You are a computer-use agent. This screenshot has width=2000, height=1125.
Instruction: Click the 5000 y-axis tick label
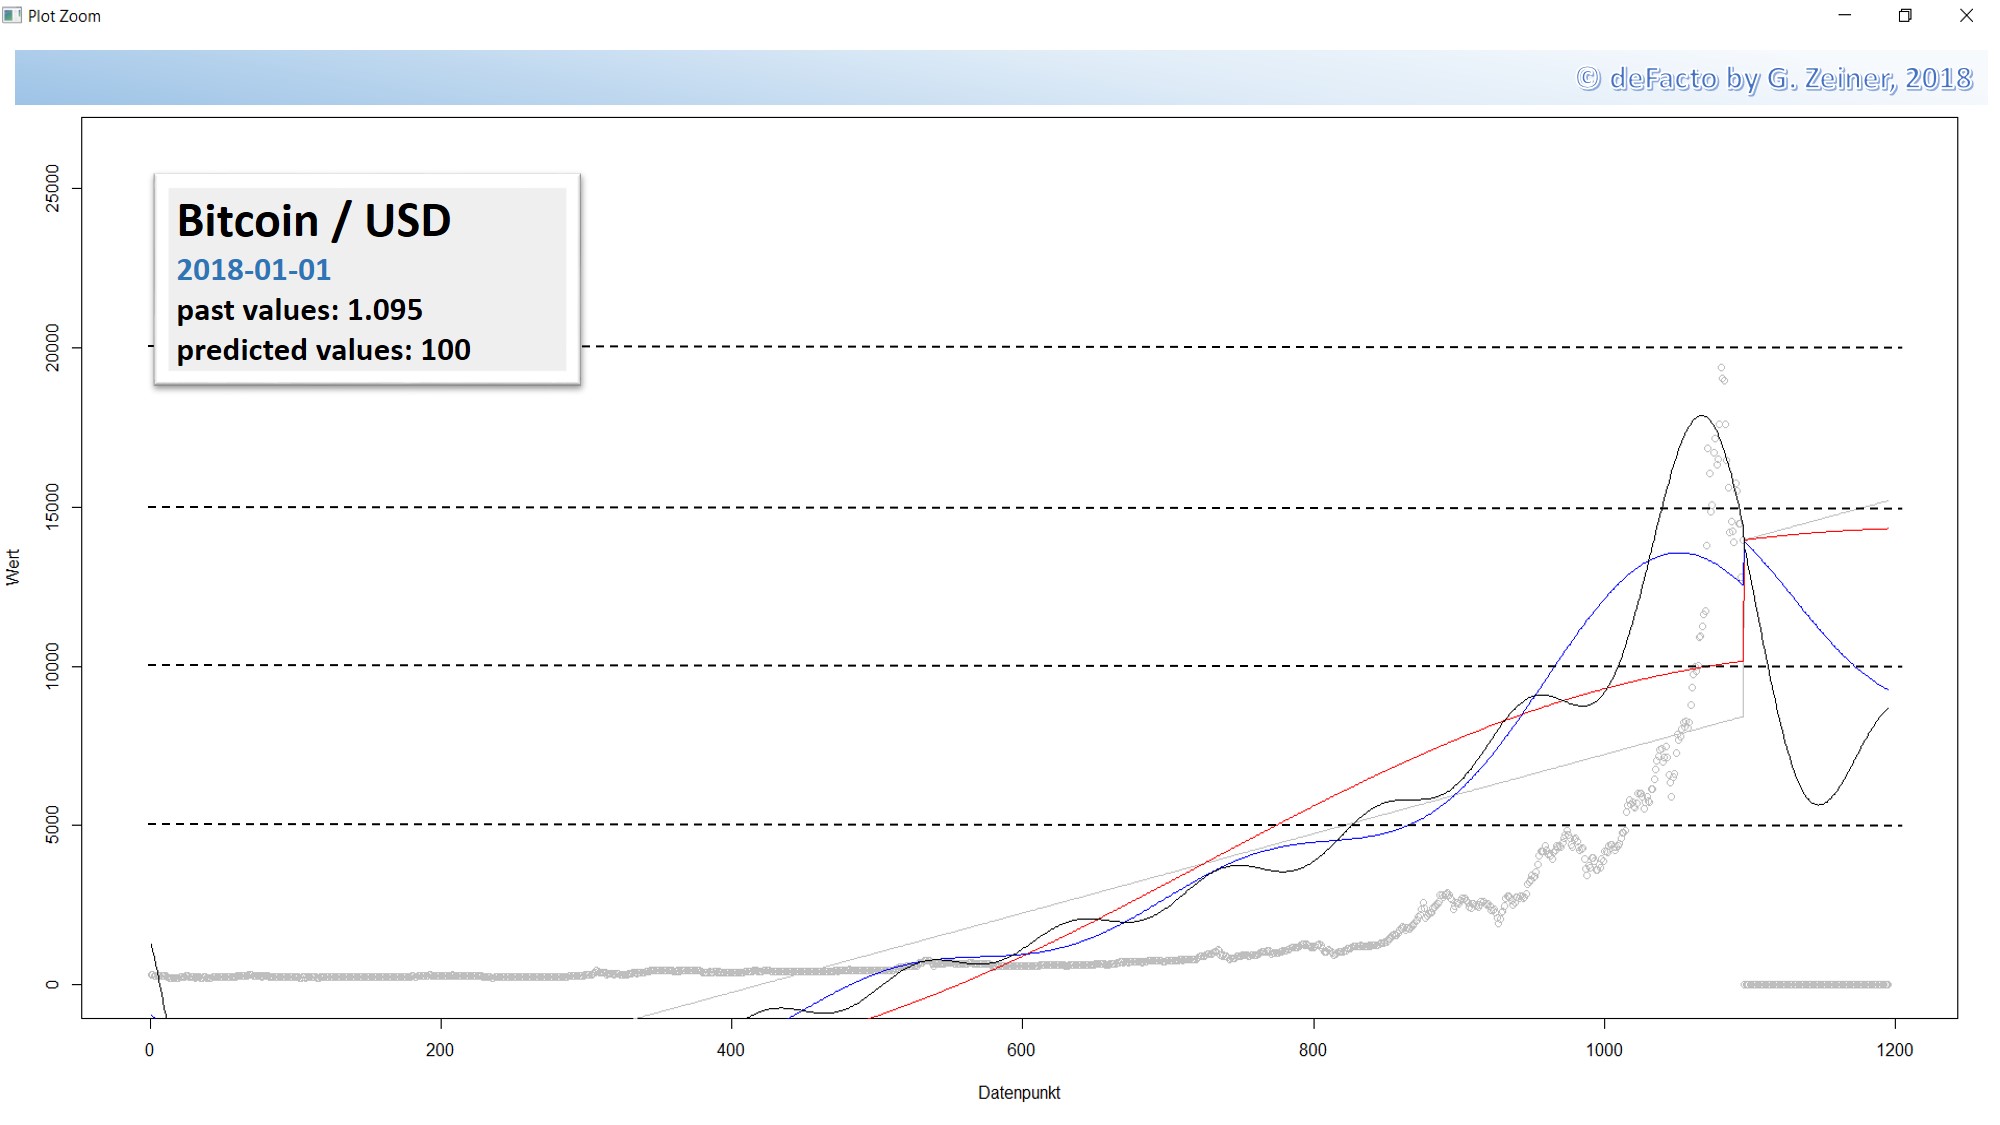click(52, 825)
